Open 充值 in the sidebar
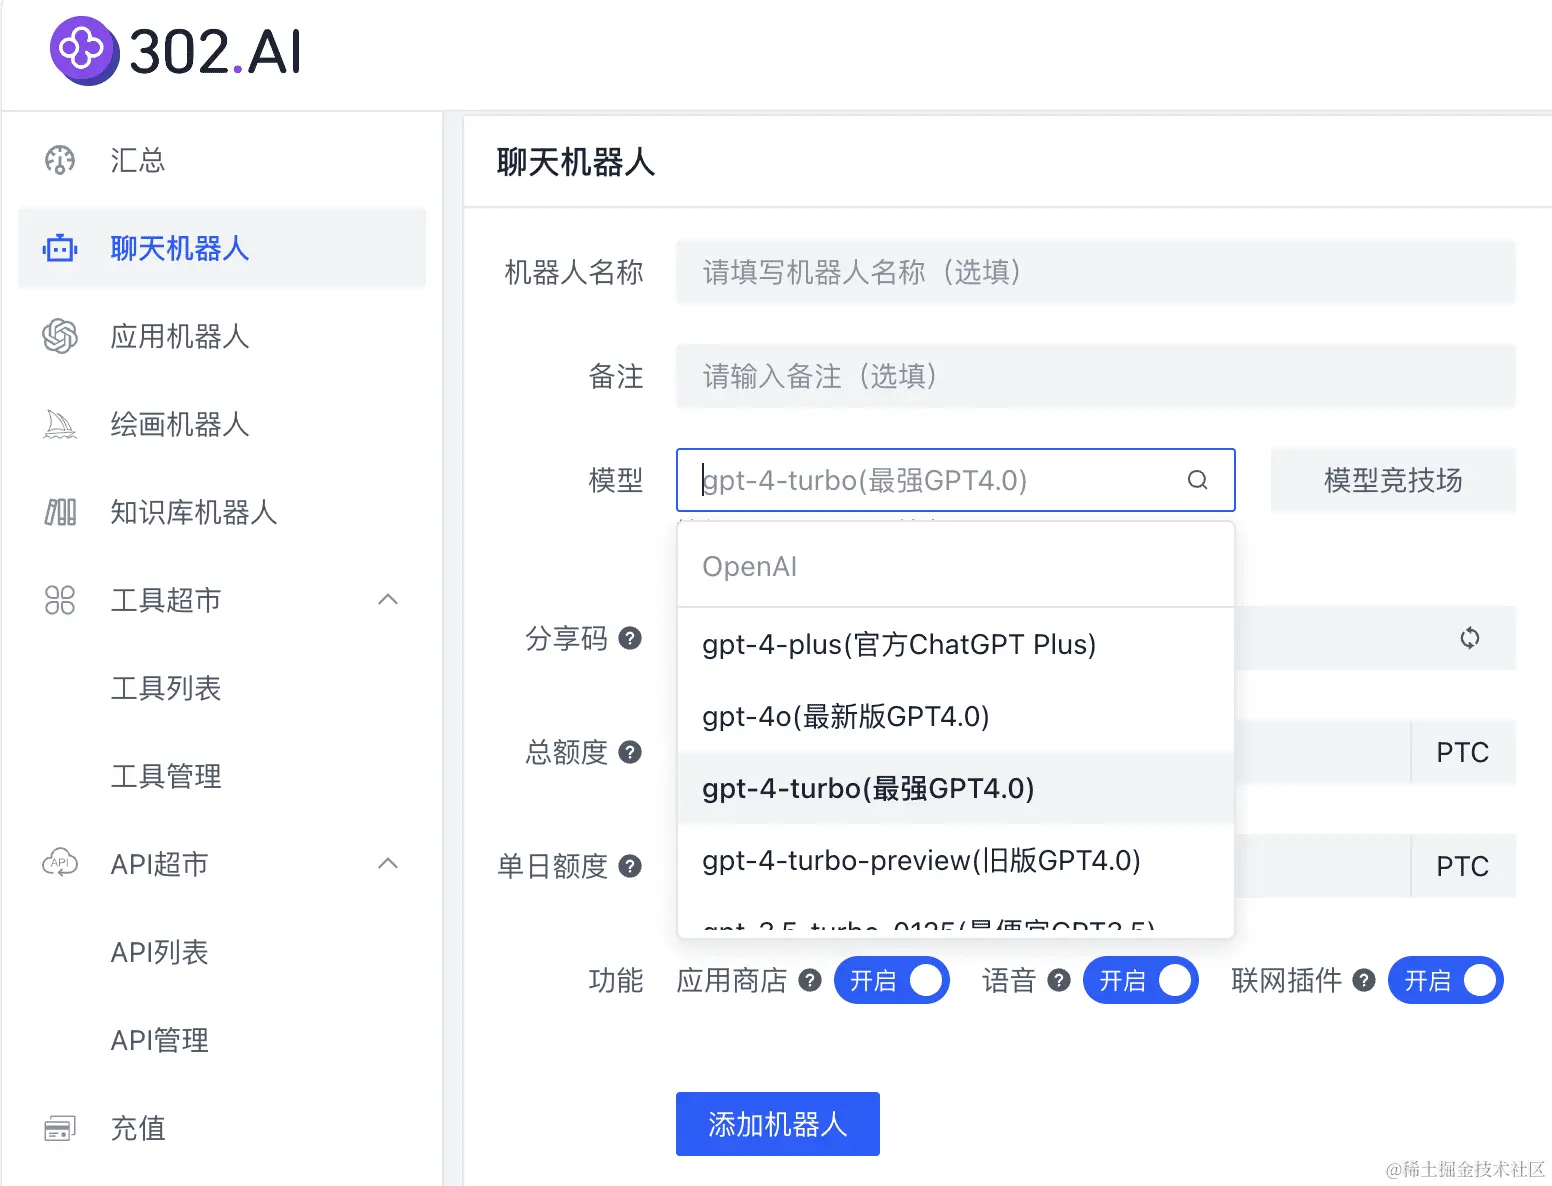This screenshot has width=1552, height=1186. [x=222, y=1128]
